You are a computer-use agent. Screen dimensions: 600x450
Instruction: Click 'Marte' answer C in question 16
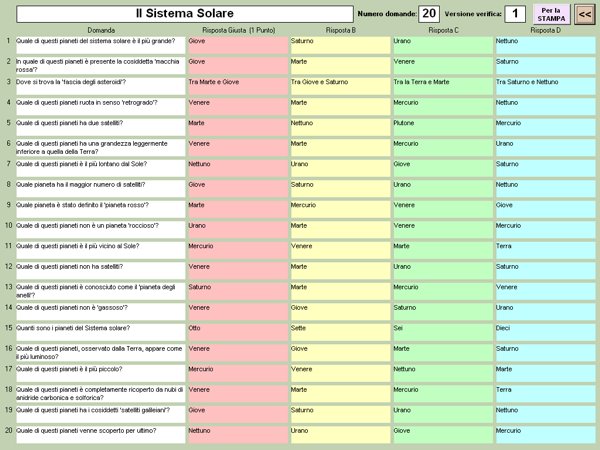tap(443, 353)
